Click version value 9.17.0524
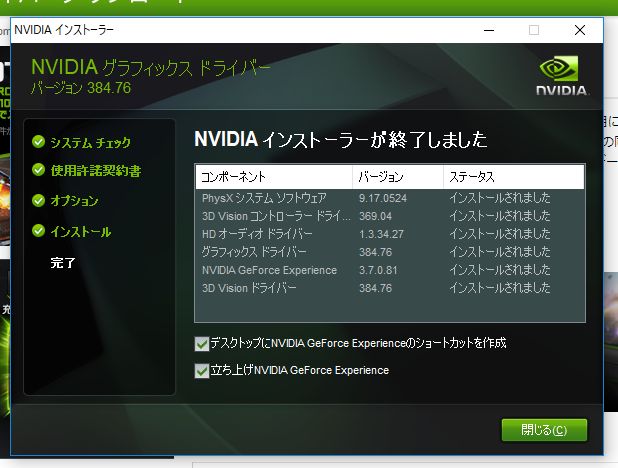The width and height of the screenshot is (618, 468). (x=383, y=198)
